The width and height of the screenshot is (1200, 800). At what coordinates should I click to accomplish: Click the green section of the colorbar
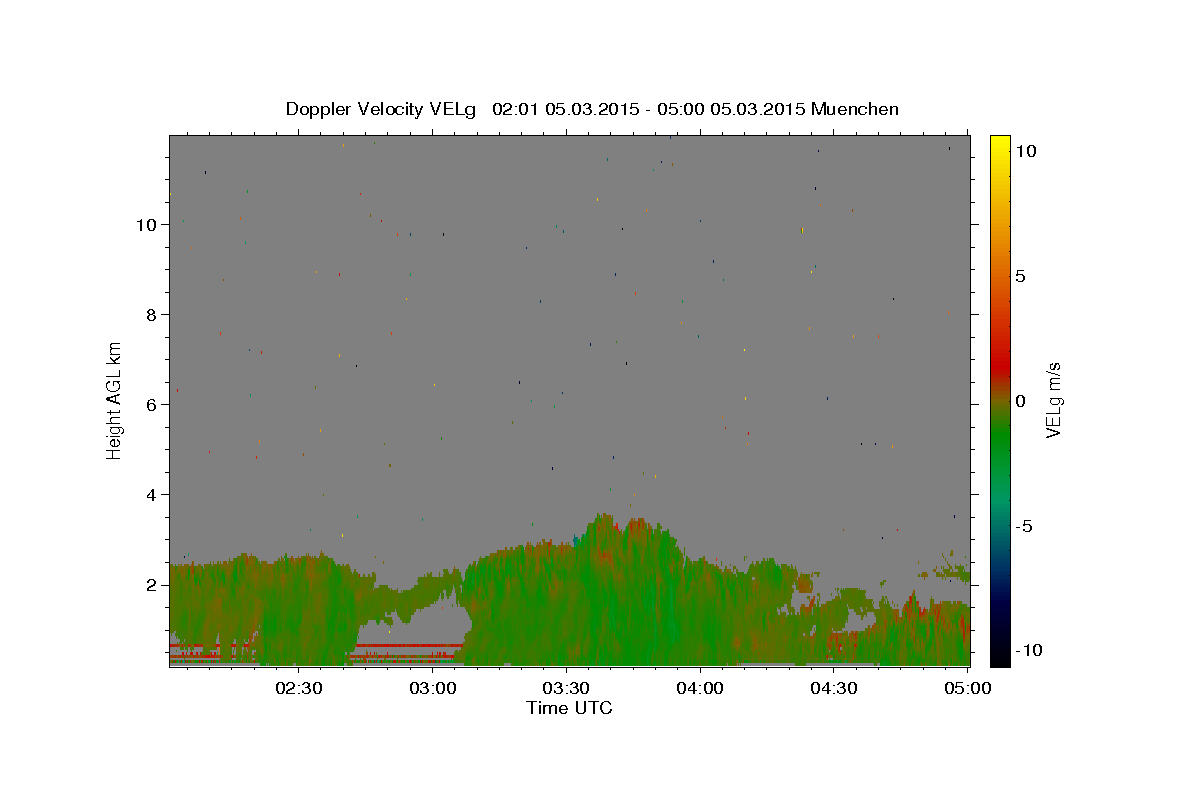point(999,440)
